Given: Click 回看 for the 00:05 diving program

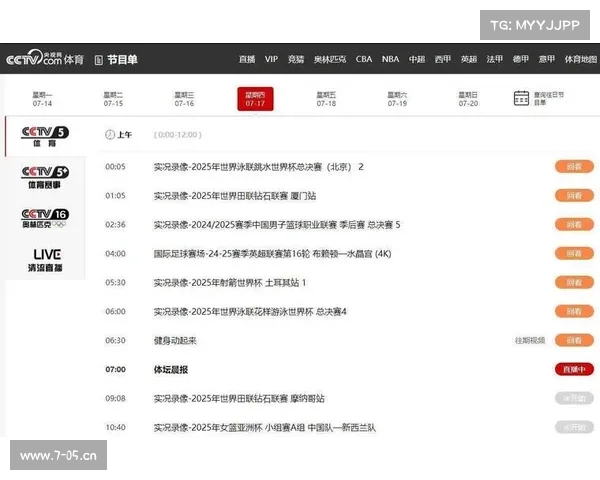Looking at the screenshot, I should click(x=574, y=167).
